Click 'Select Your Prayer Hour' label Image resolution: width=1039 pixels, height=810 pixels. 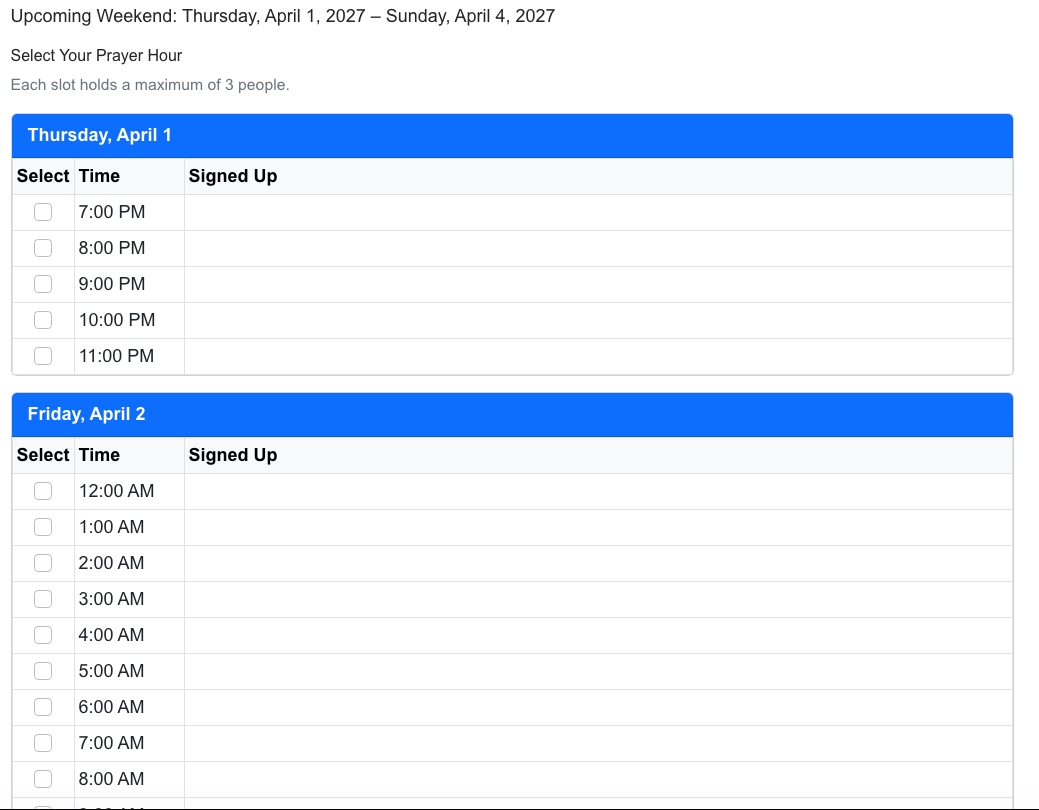[x=96, y=56]
